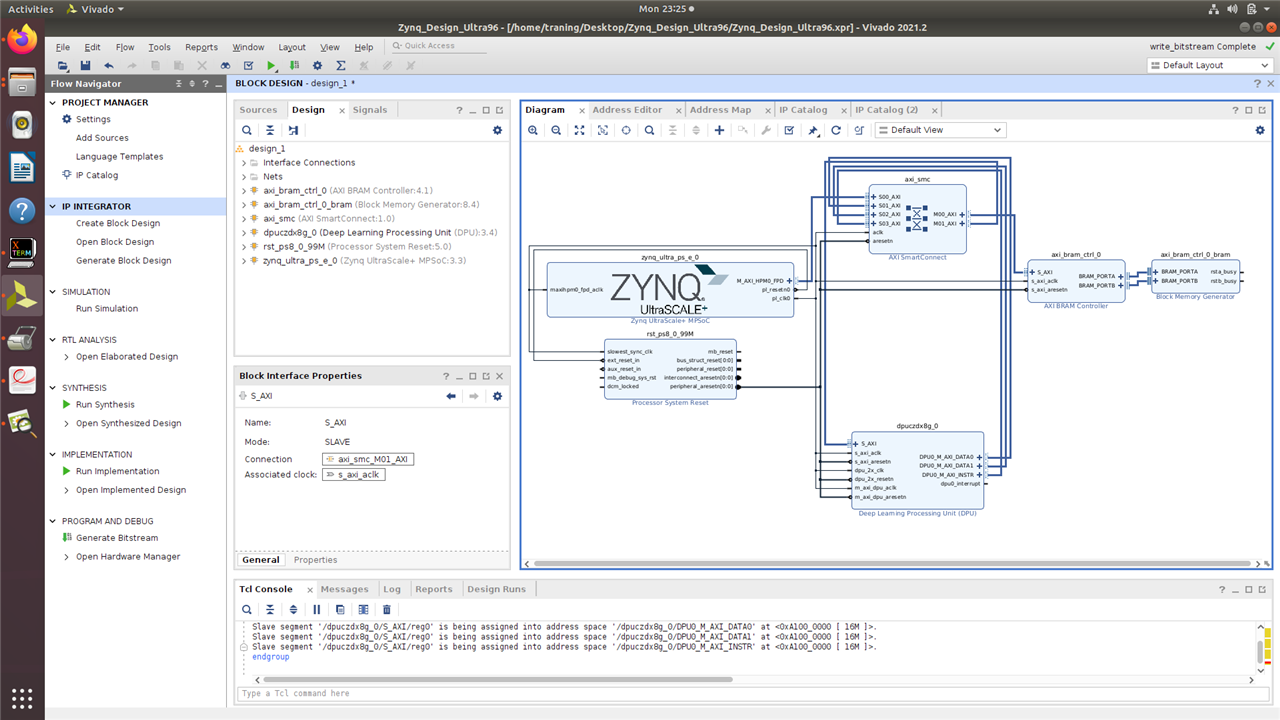The width and height of the screenshot is (1280, 720).
Task: Switch to the Design Runs tab
Action: (496, 589)
